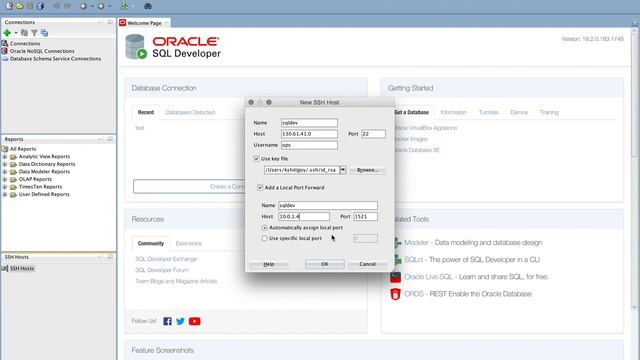
Task: Expand Data Modeler Reports folder
Action: [4, 171]
